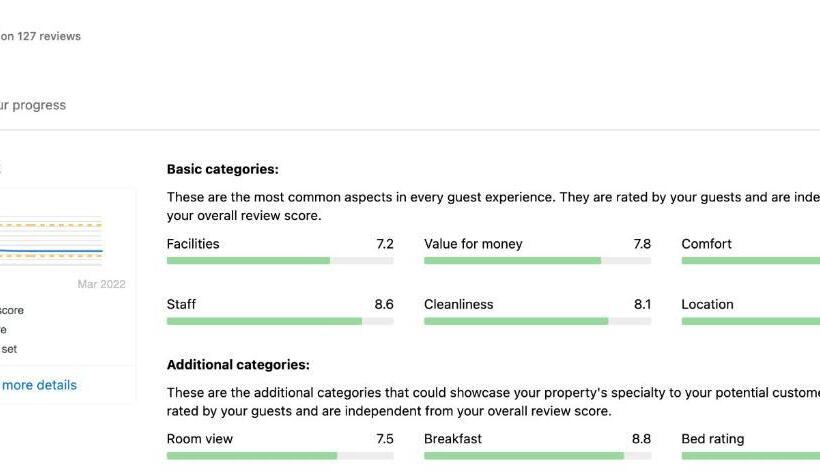The height and width of the screenshot is (476, 820).
Task: Select the Breakfast rating progress bar
Action: [537, 456]
